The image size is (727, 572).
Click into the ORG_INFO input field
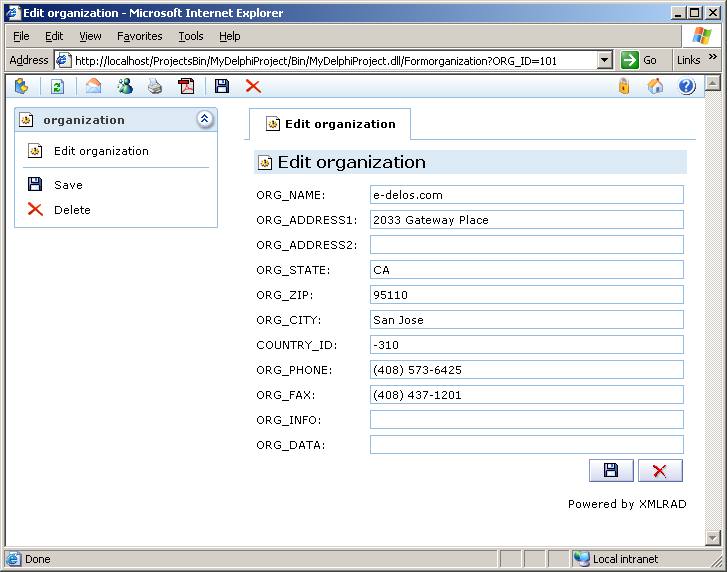tap(526, 420)
